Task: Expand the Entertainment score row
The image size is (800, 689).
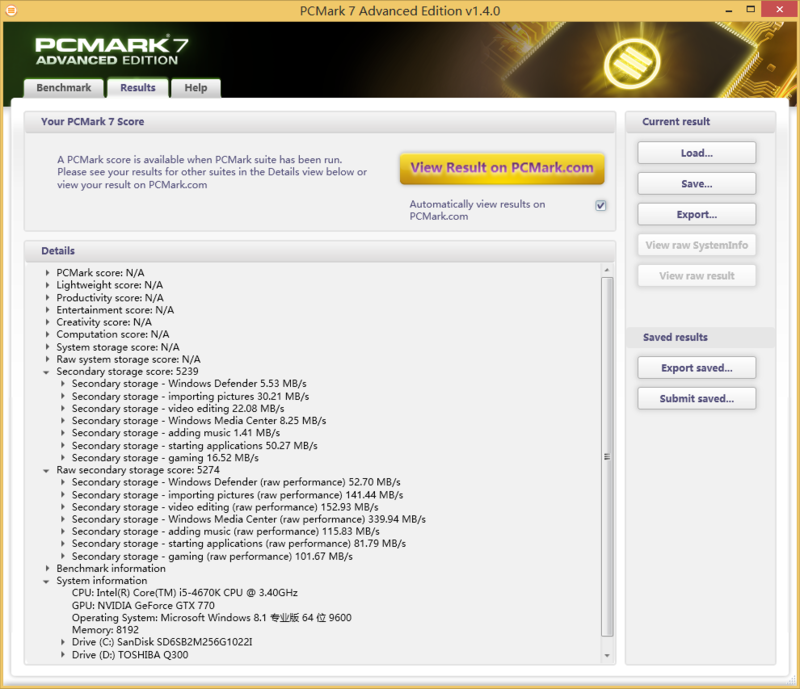Action: [47, 310]
